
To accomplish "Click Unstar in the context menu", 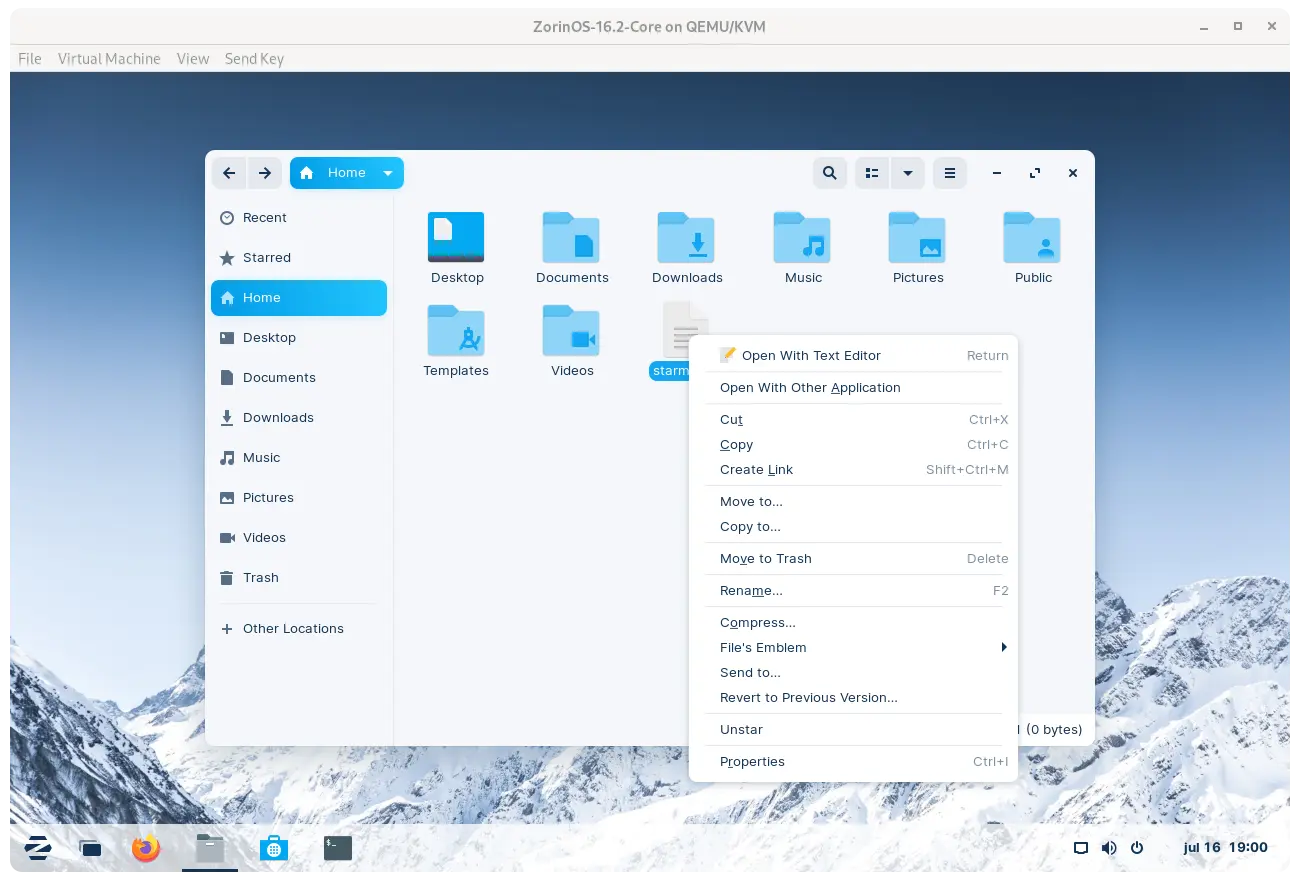I will pyautogui.click(x=854, y=730).
